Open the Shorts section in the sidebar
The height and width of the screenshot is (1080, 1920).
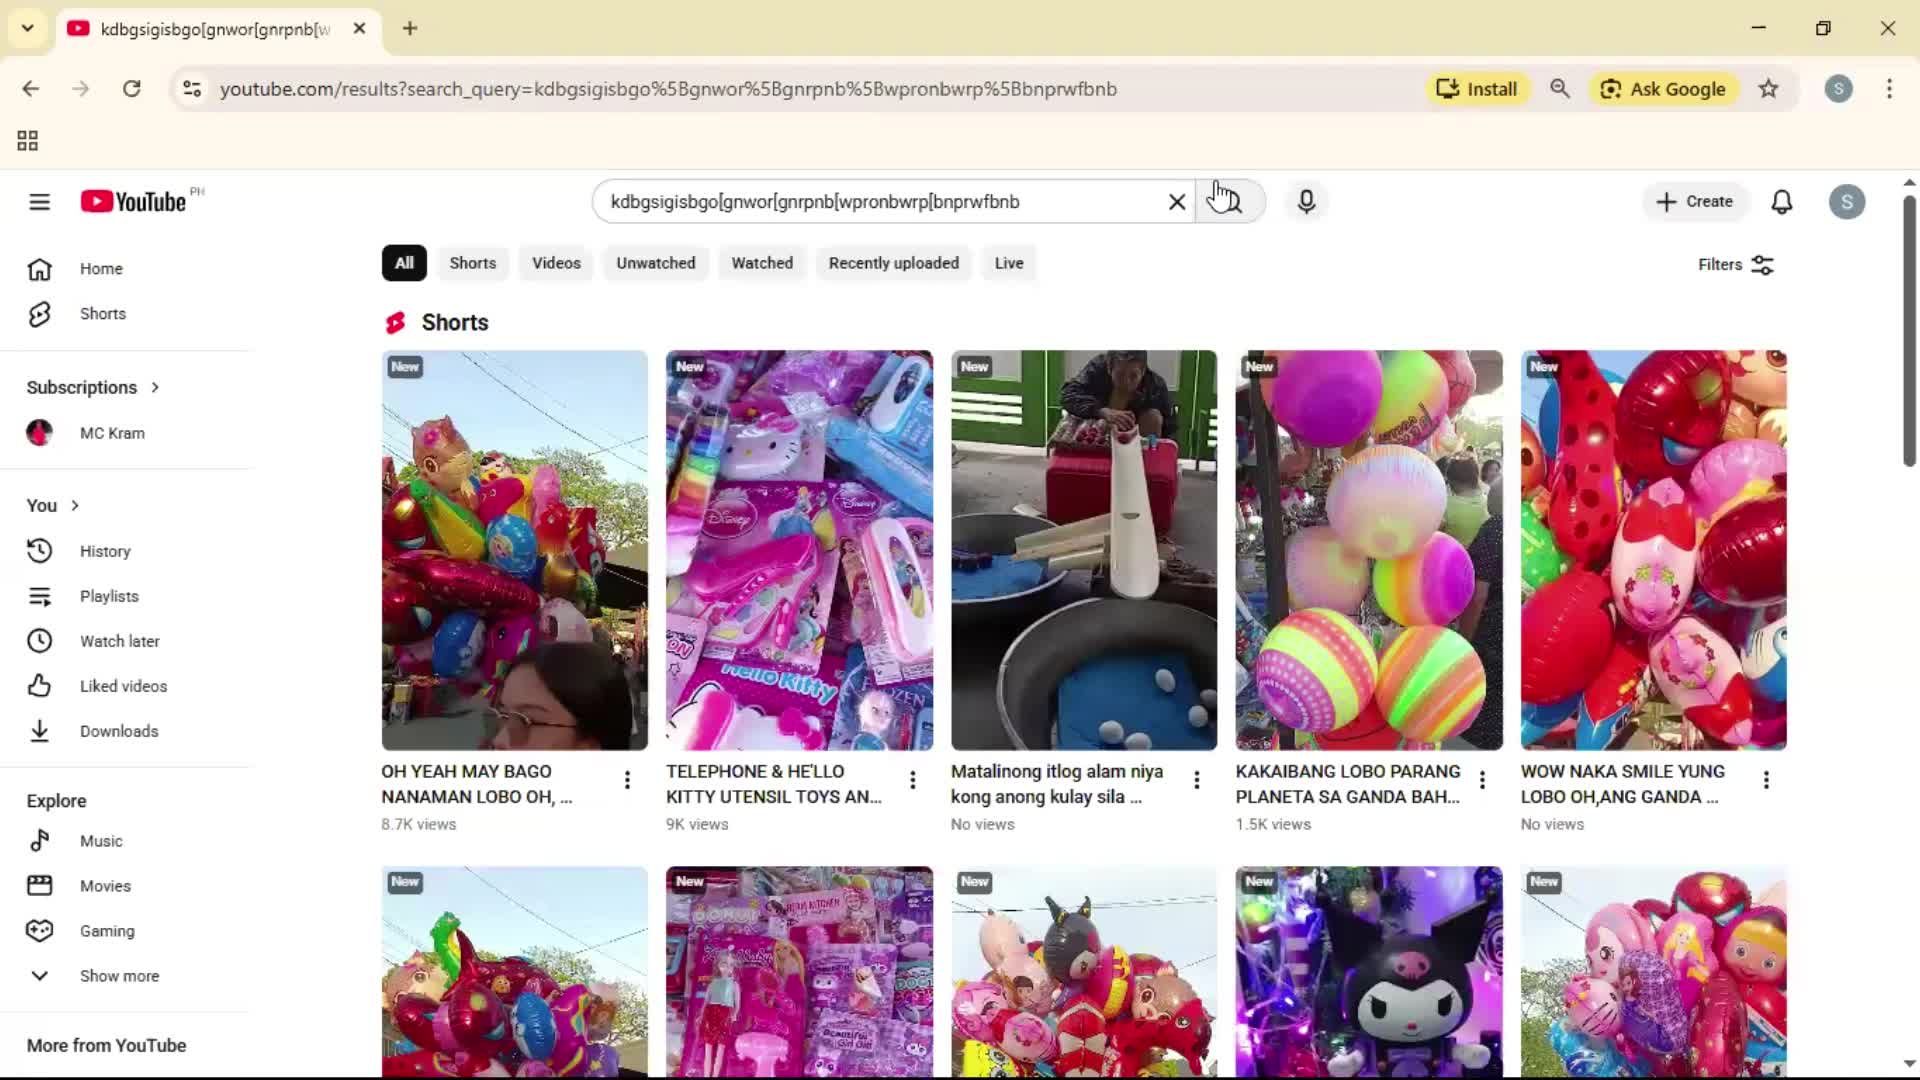tap(102, 313)
